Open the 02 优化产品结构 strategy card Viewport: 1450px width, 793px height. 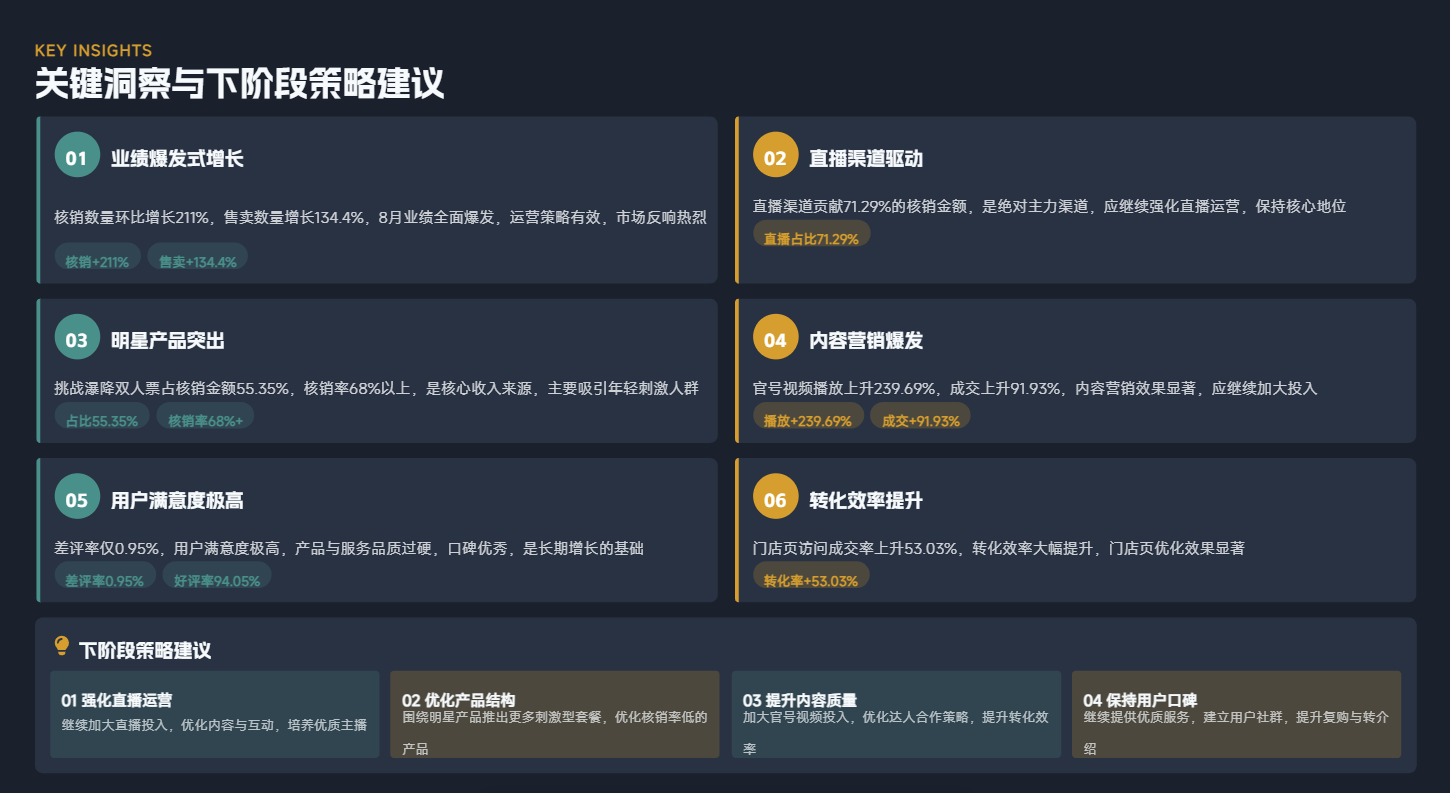pos(555,714)
